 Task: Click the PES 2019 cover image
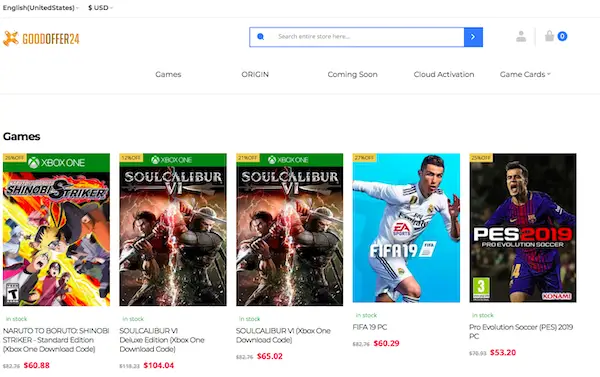tap(523, 228)
